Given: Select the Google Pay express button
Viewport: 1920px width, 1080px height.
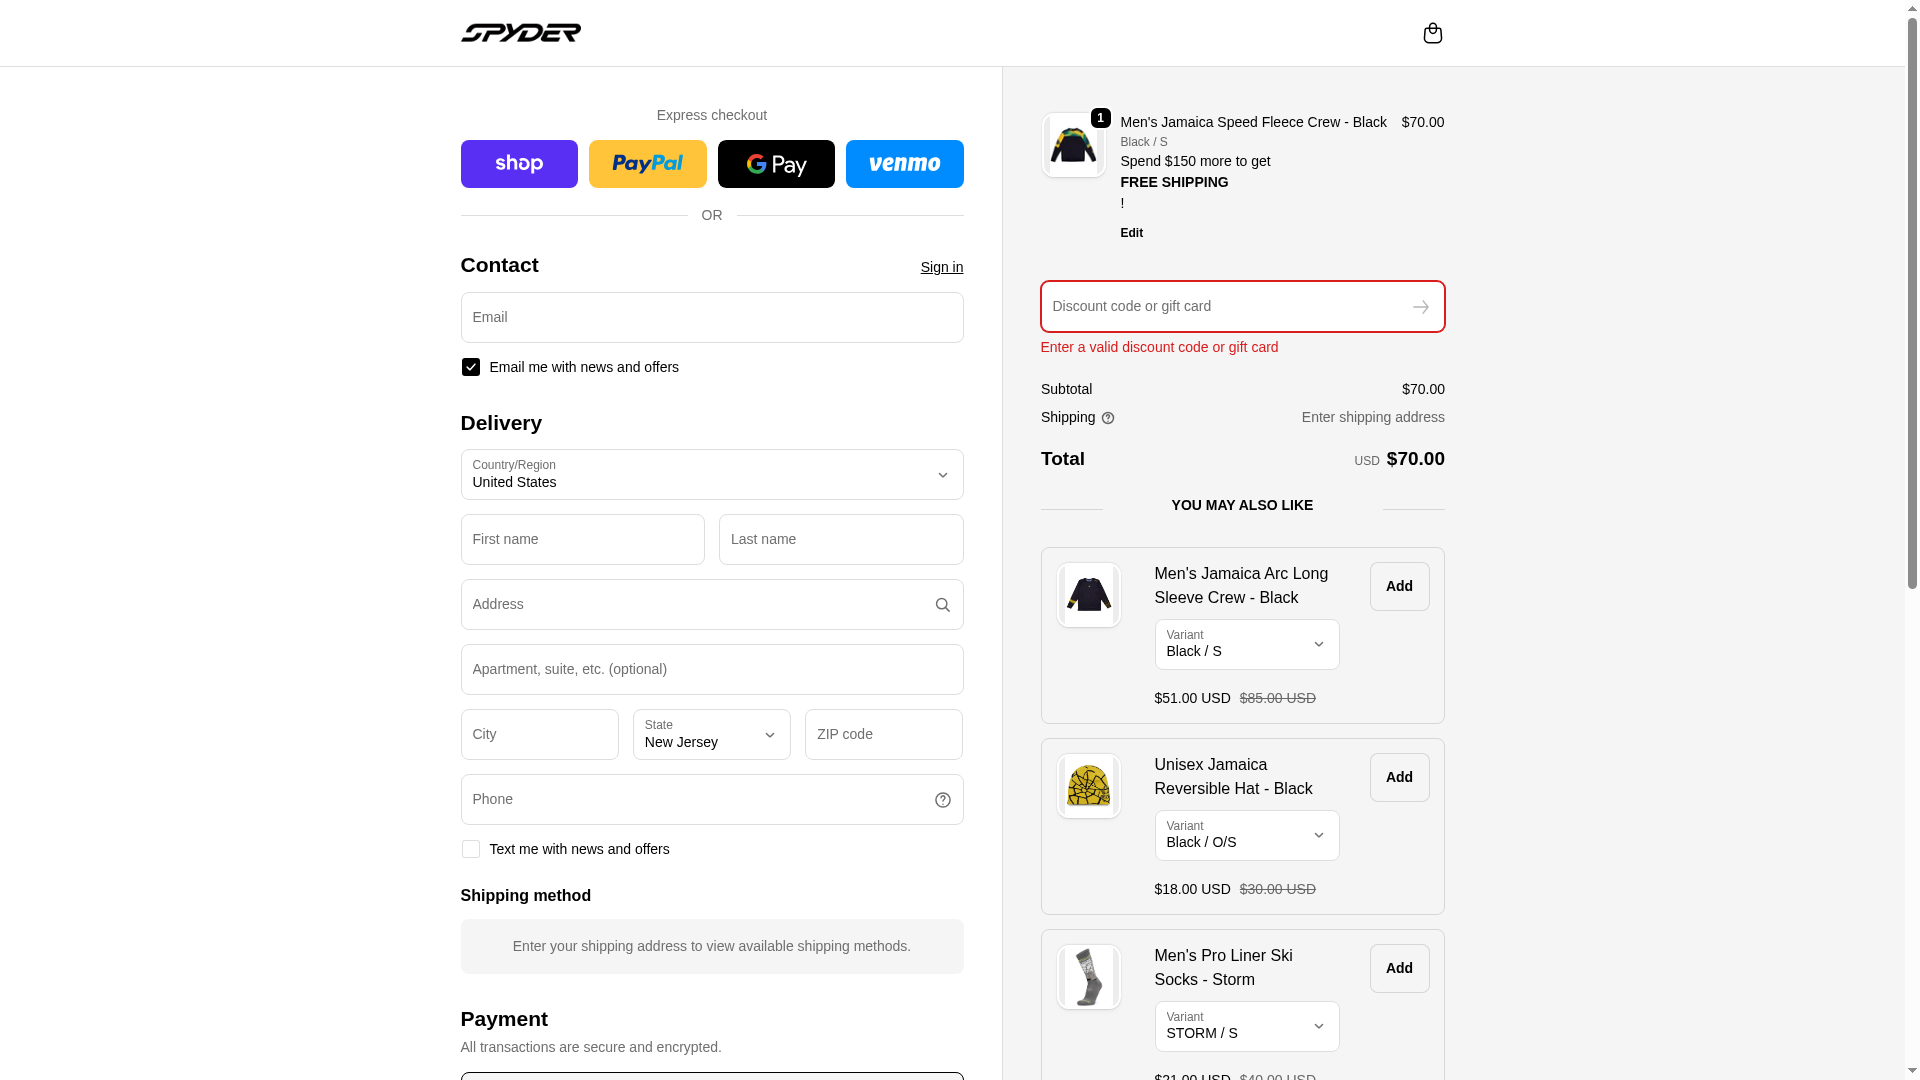Looking at the screenshot, I should 776,164.
